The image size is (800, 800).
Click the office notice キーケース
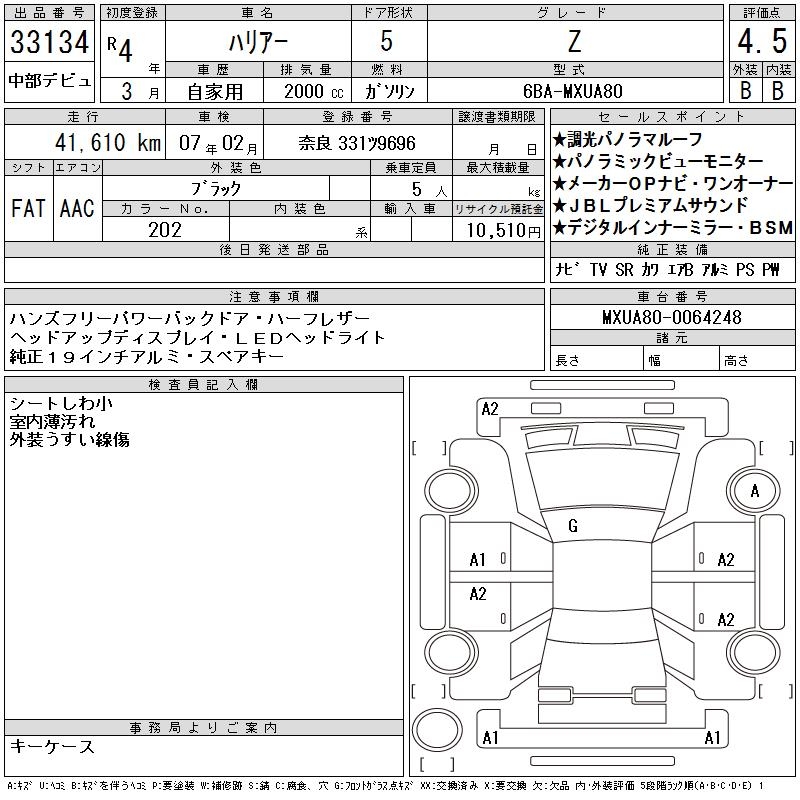(x=53, y=746)
